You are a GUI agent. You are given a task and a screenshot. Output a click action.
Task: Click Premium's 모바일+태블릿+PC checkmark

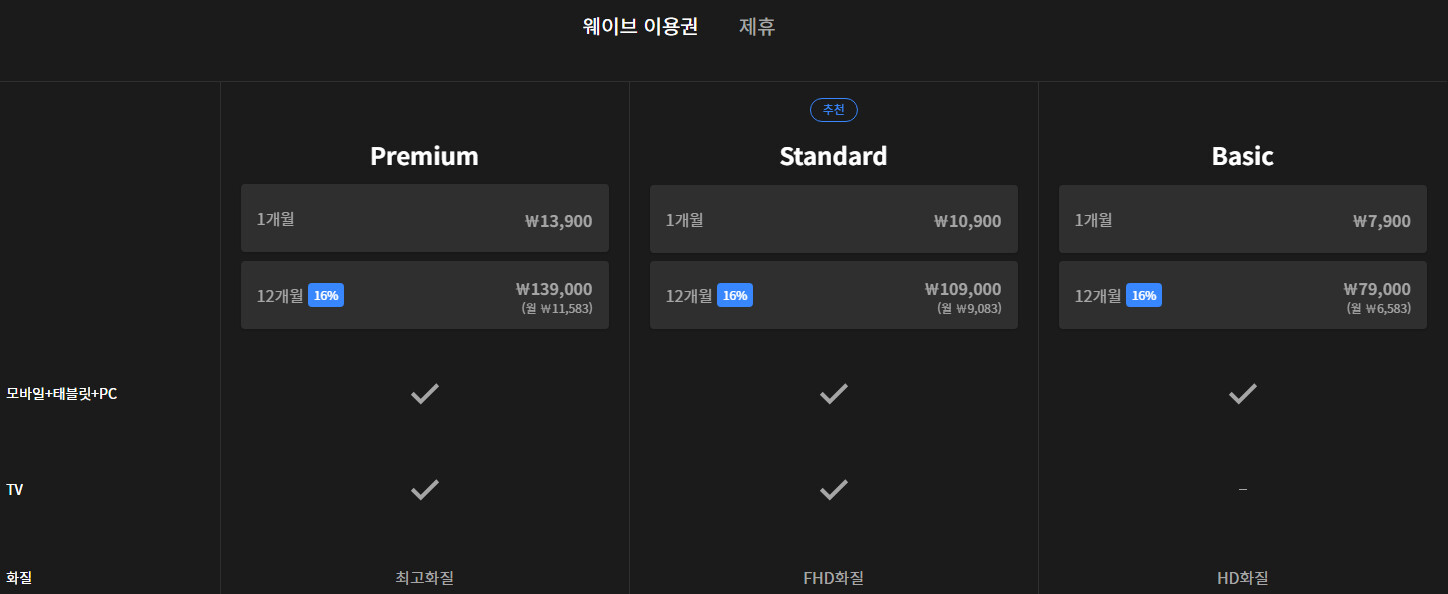(x=425, y=394)
